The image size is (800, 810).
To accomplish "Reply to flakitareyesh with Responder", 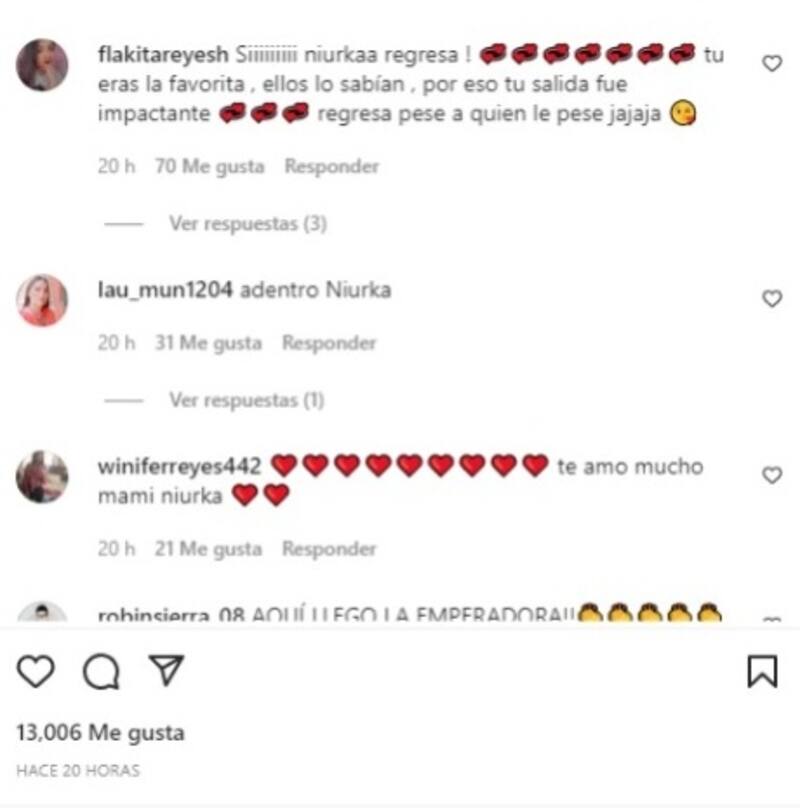I will [x=332, y=166].
